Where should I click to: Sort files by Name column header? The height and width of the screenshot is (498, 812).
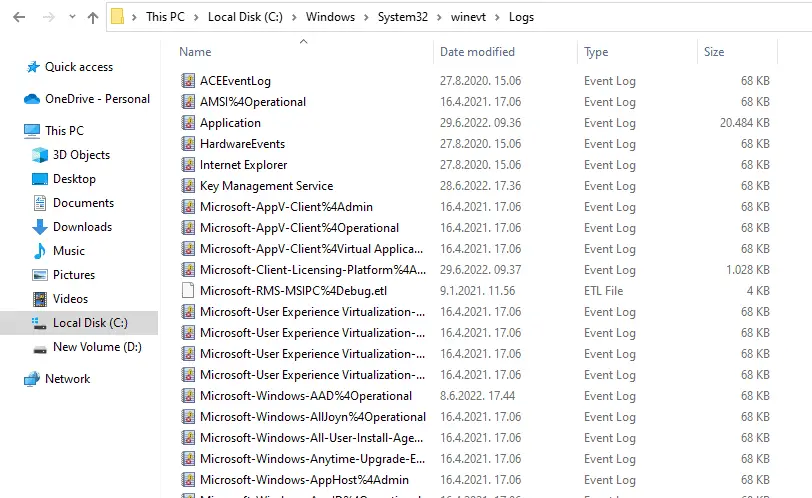tap(196, 52)
